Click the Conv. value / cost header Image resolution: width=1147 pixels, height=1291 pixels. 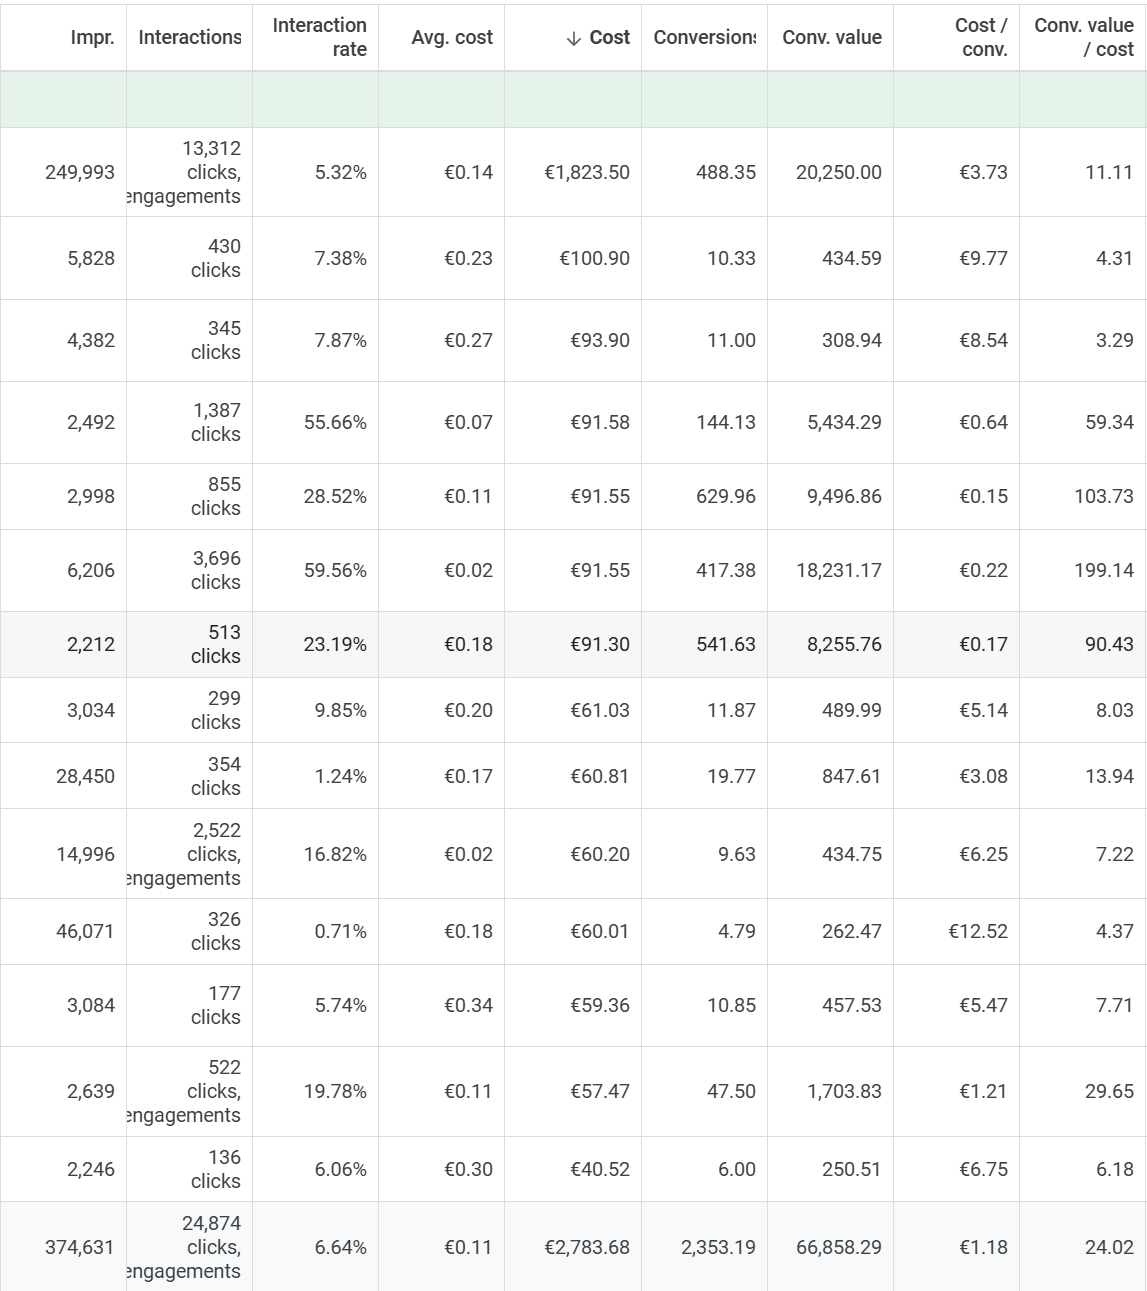click(1083, 37)
